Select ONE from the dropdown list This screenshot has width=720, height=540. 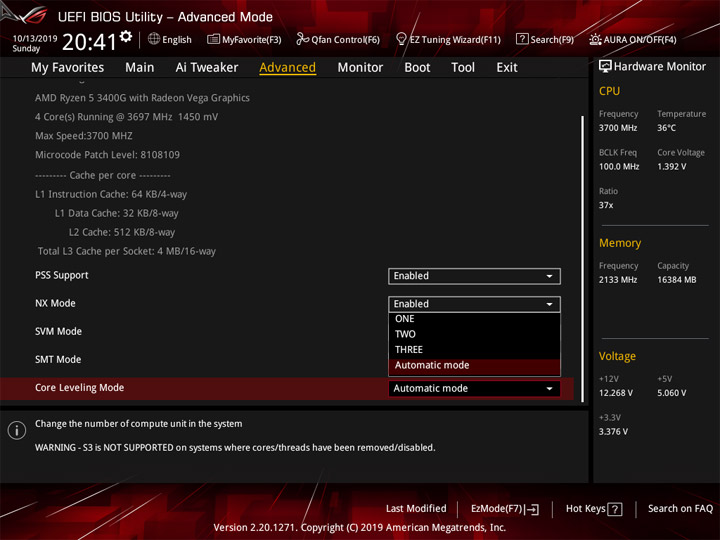[x=474, y=319]
